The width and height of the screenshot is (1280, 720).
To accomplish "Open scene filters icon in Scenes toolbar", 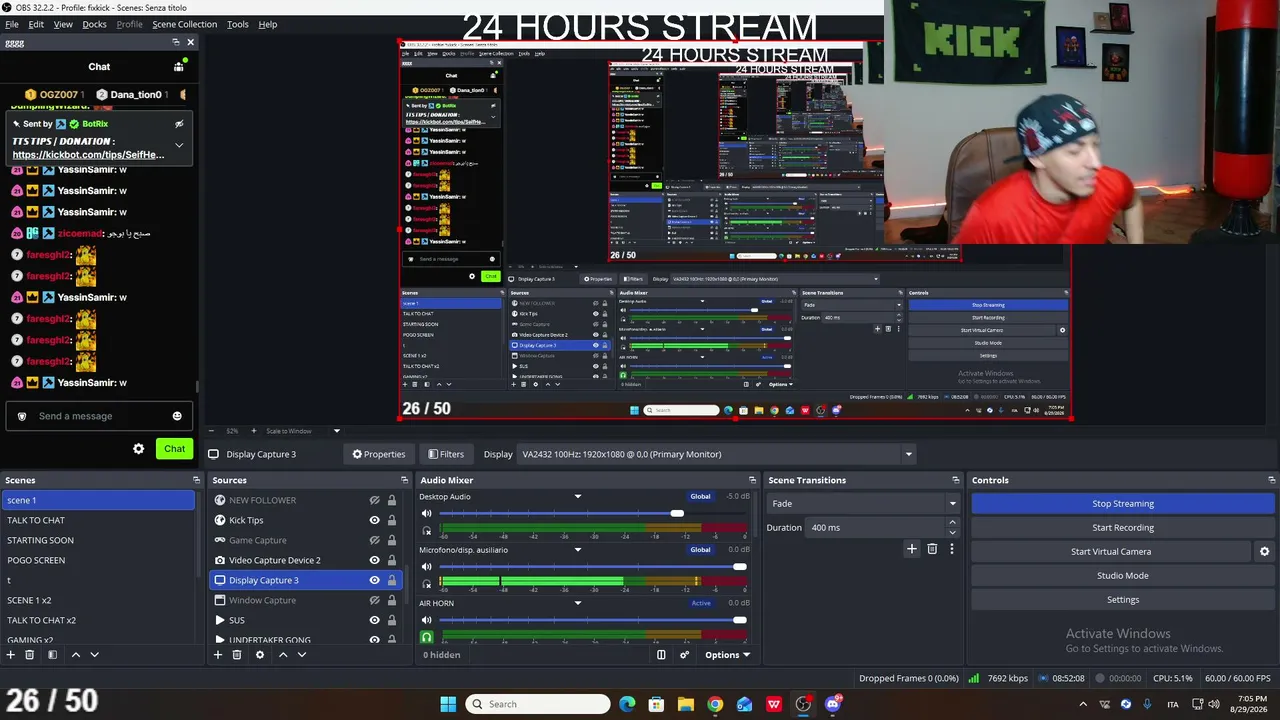I will coord(52,655).
